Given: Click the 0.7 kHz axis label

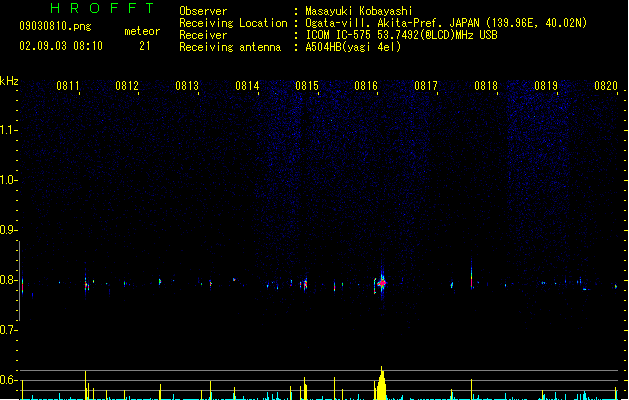Looking at the screenshot, I should click(x=8, y=330).
